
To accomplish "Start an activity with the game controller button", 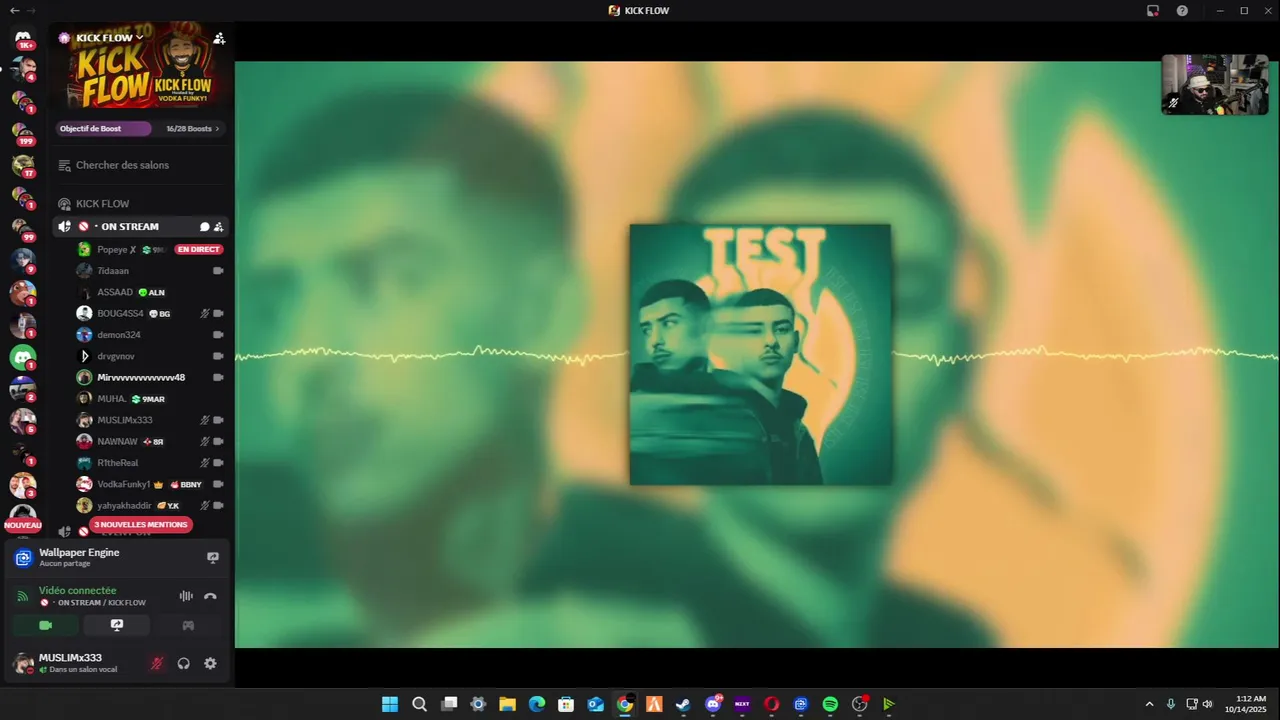I will pyautogui.click(x=188, y=625).
